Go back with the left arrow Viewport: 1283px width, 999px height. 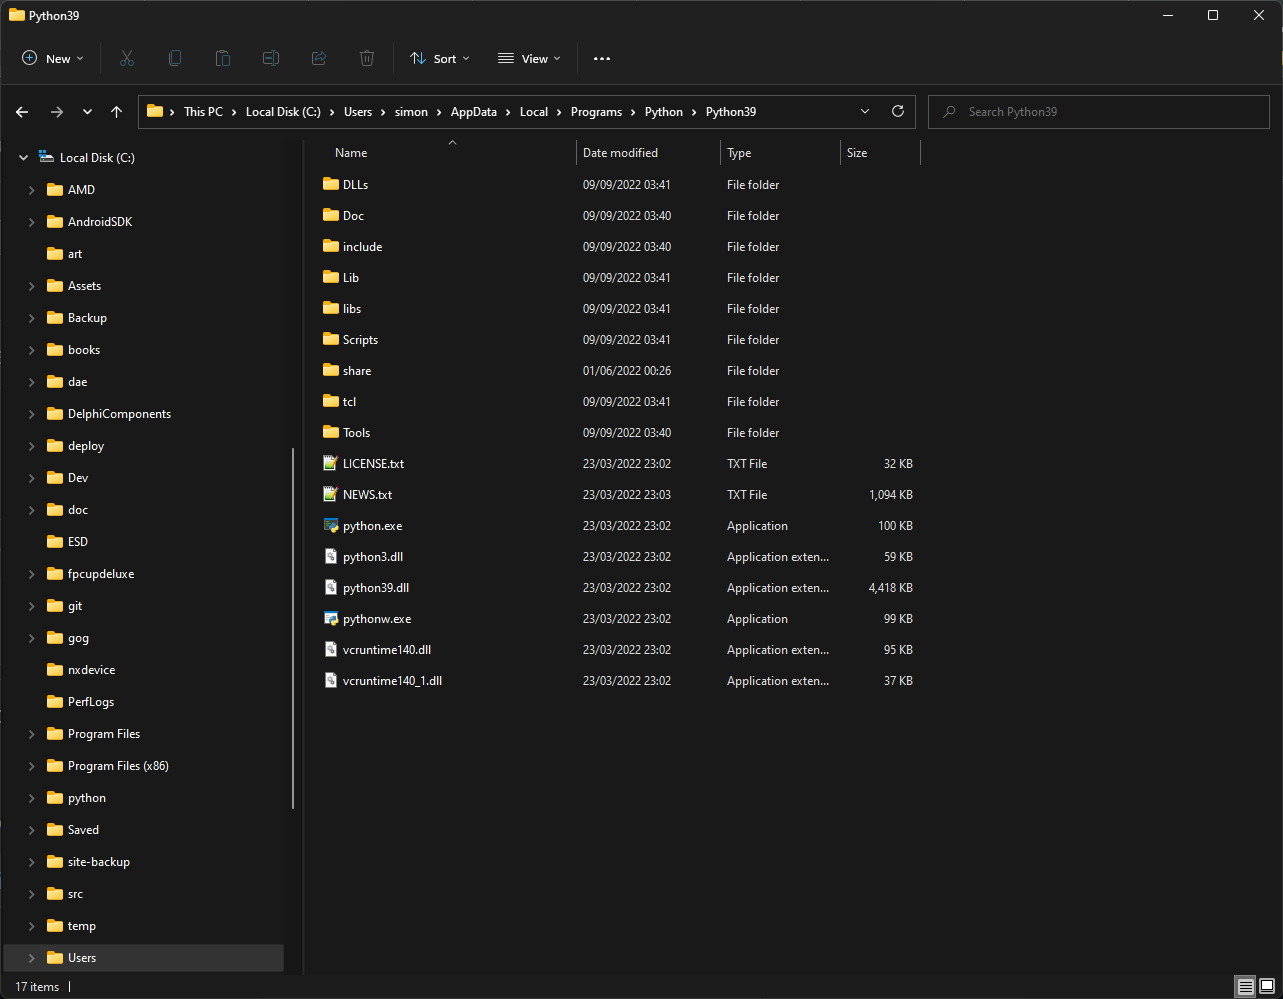(x=22, y=112)
